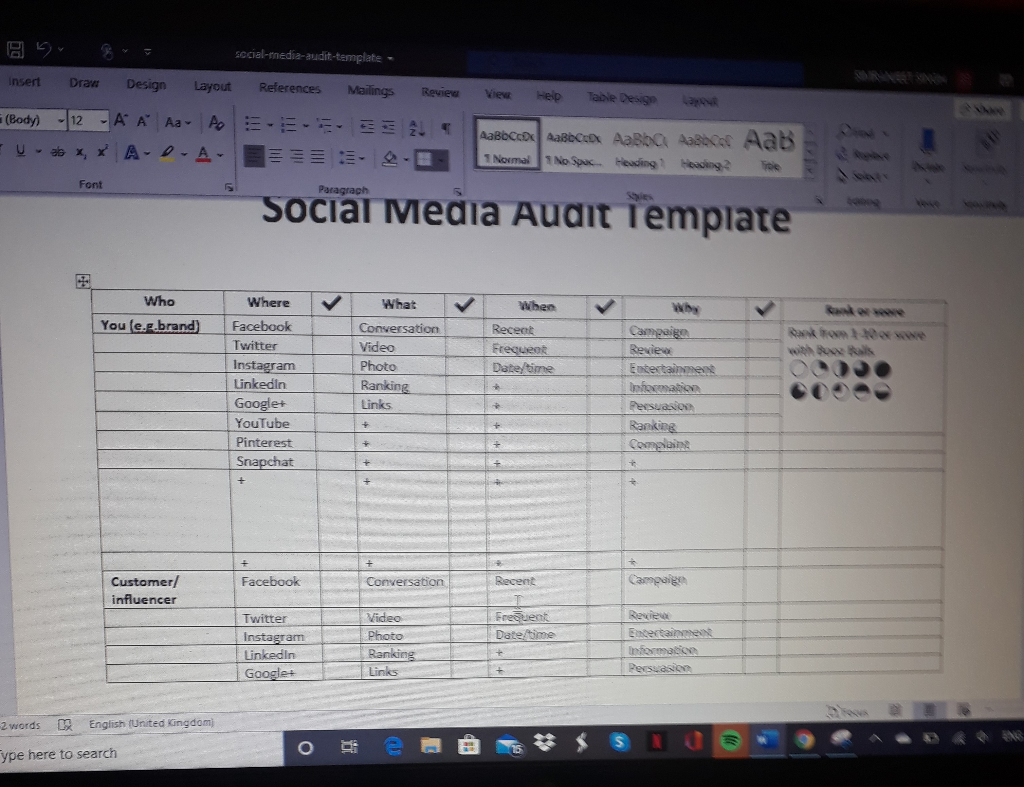Click the Bullets list icon
Image resolution: width=1024 pixels, height=787 pixels.
tap(252, 123)
